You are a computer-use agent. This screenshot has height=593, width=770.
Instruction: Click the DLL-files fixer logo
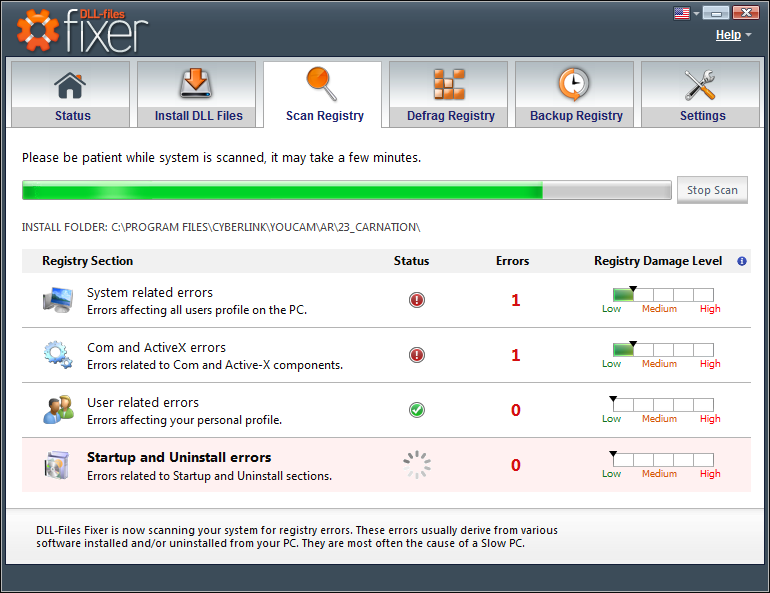tap(82, 30)
